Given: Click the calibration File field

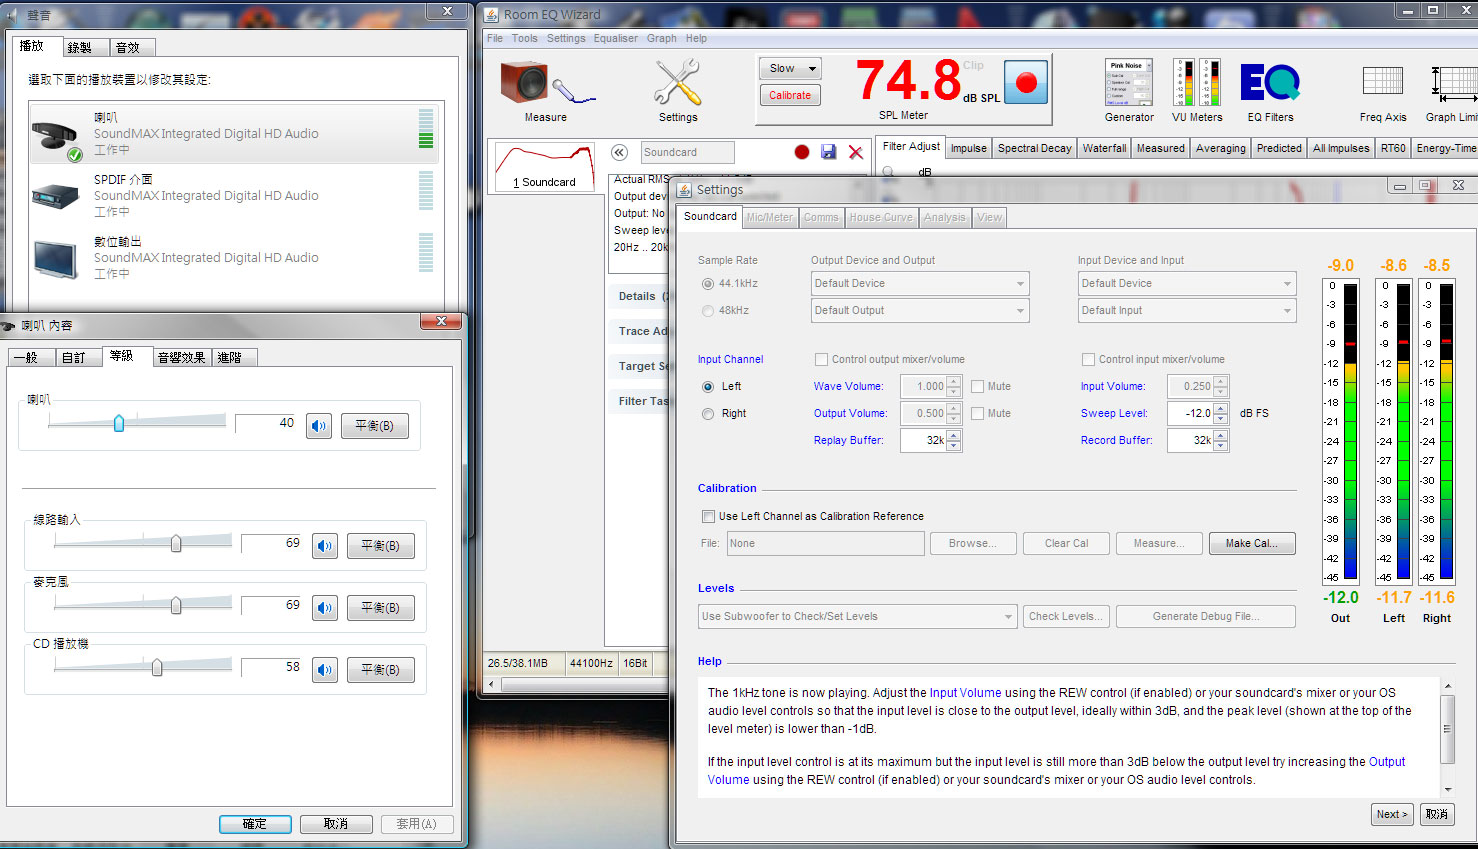Looking at the screenshot, I should click(825, 543).
